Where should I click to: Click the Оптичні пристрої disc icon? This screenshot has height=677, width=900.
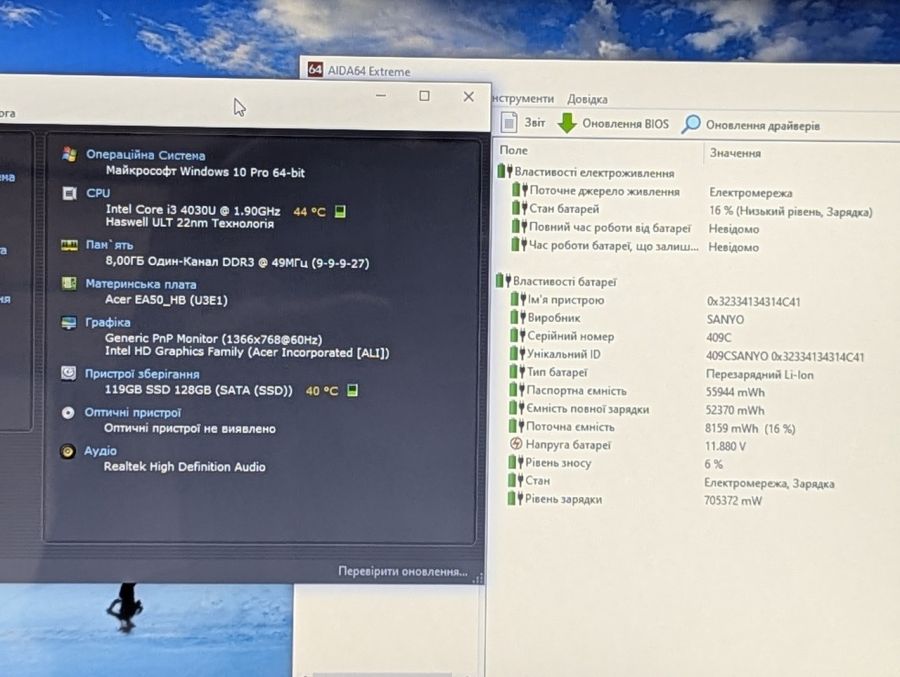pyautogui.click(x=68, y=412)
